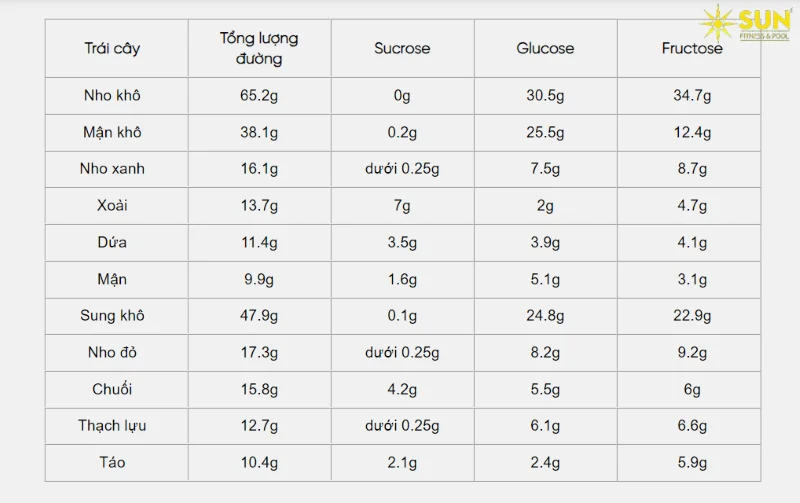This screenshot has width=800, height=503.
Task: Select the Sung khô row label
Action: 112,316
